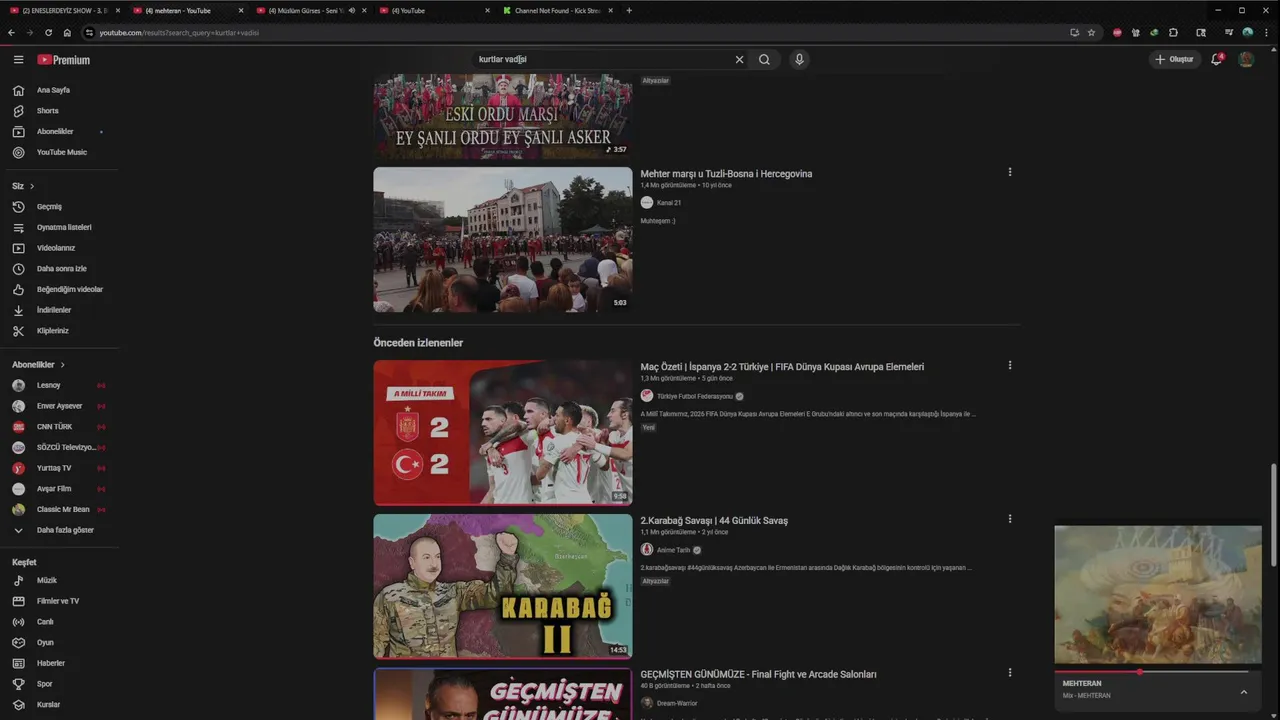
Task: Open the Türkiye Futbol Federasyonu channel link
Action: pyautogui.click(x=695, y=396)
